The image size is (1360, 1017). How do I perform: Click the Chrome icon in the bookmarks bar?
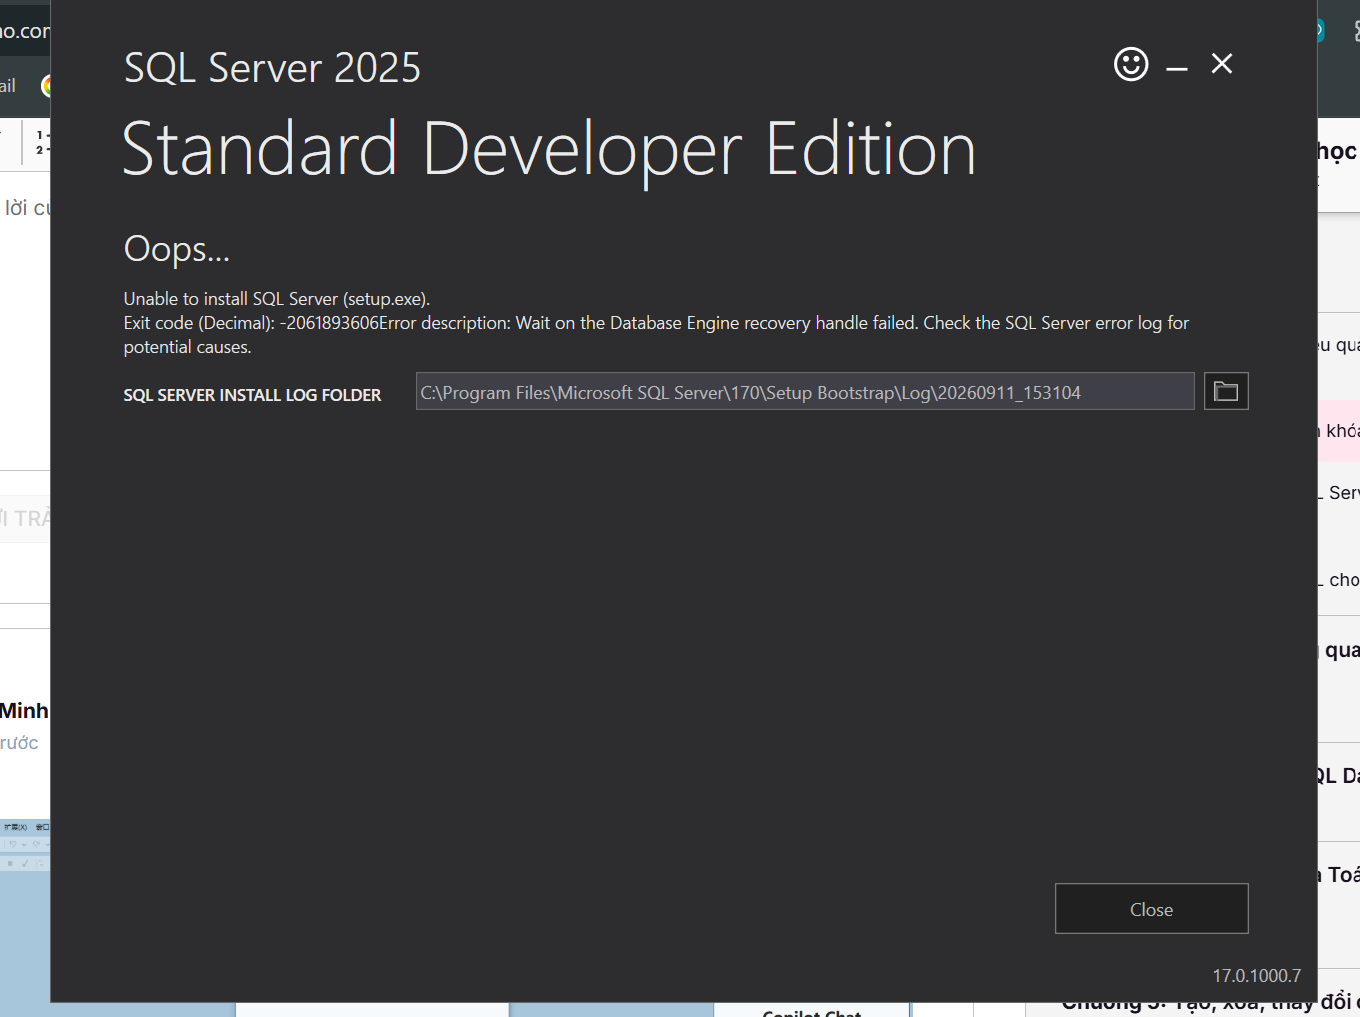click(x=45, y=86)
